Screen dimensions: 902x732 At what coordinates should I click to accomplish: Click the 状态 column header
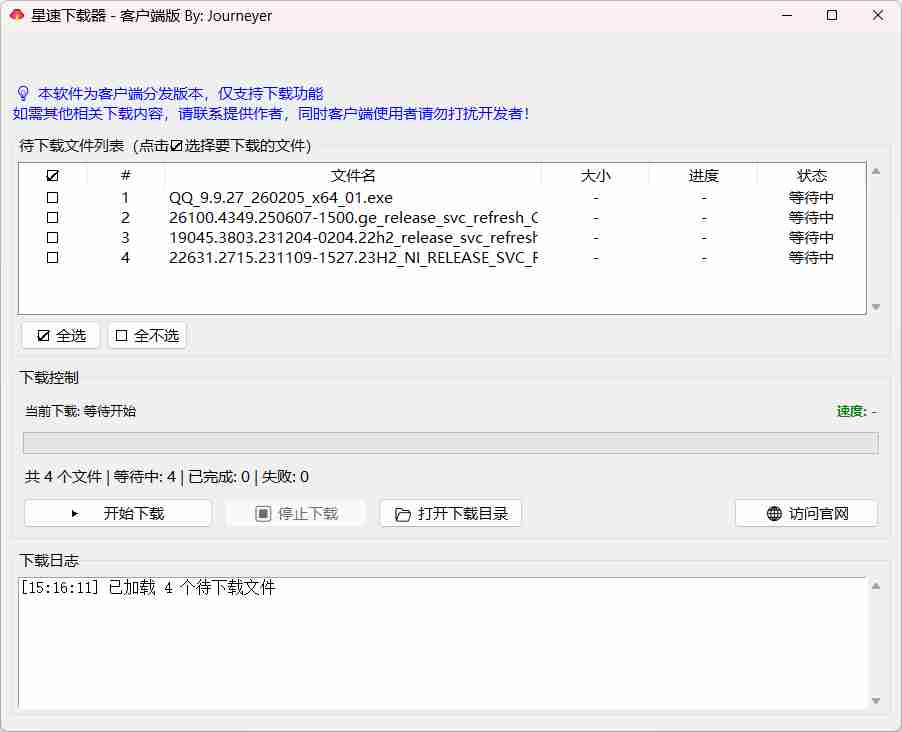[x=811, y=176]
